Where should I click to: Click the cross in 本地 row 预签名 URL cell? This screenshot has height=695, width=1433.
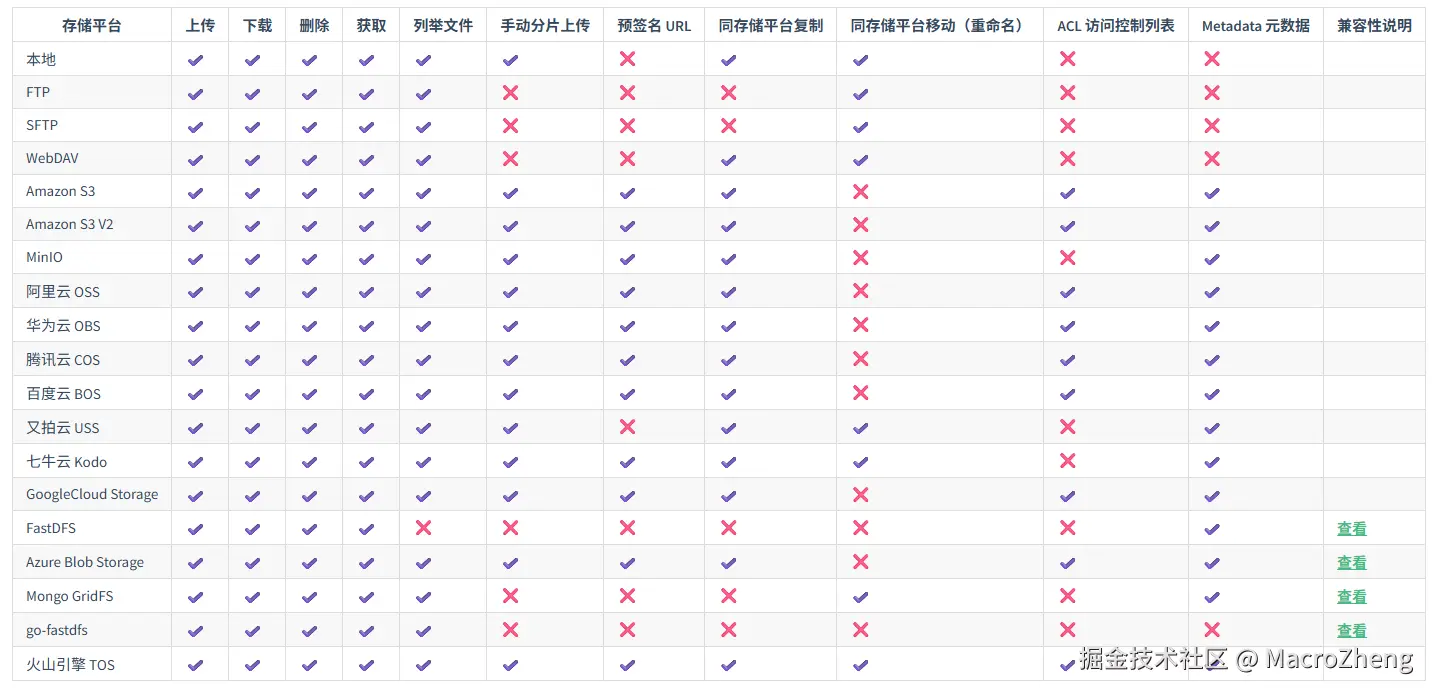coord(627,59)
